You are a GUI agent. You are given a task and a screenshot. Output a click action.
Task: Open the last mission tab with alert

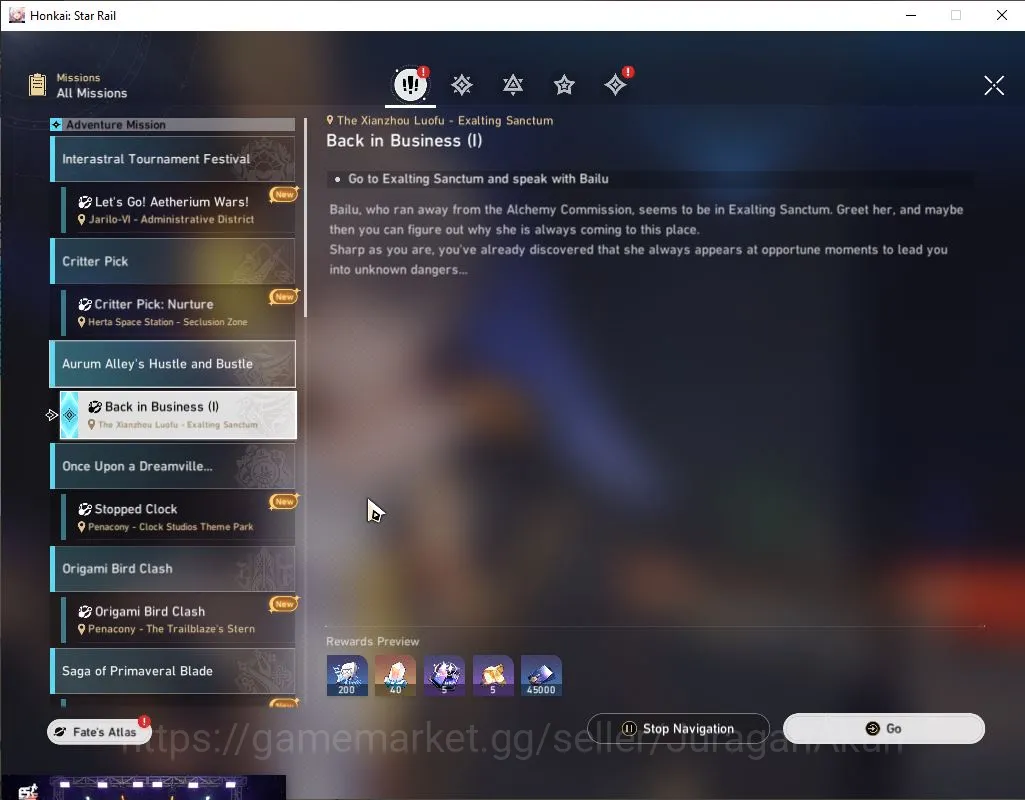tap(615, 85)
